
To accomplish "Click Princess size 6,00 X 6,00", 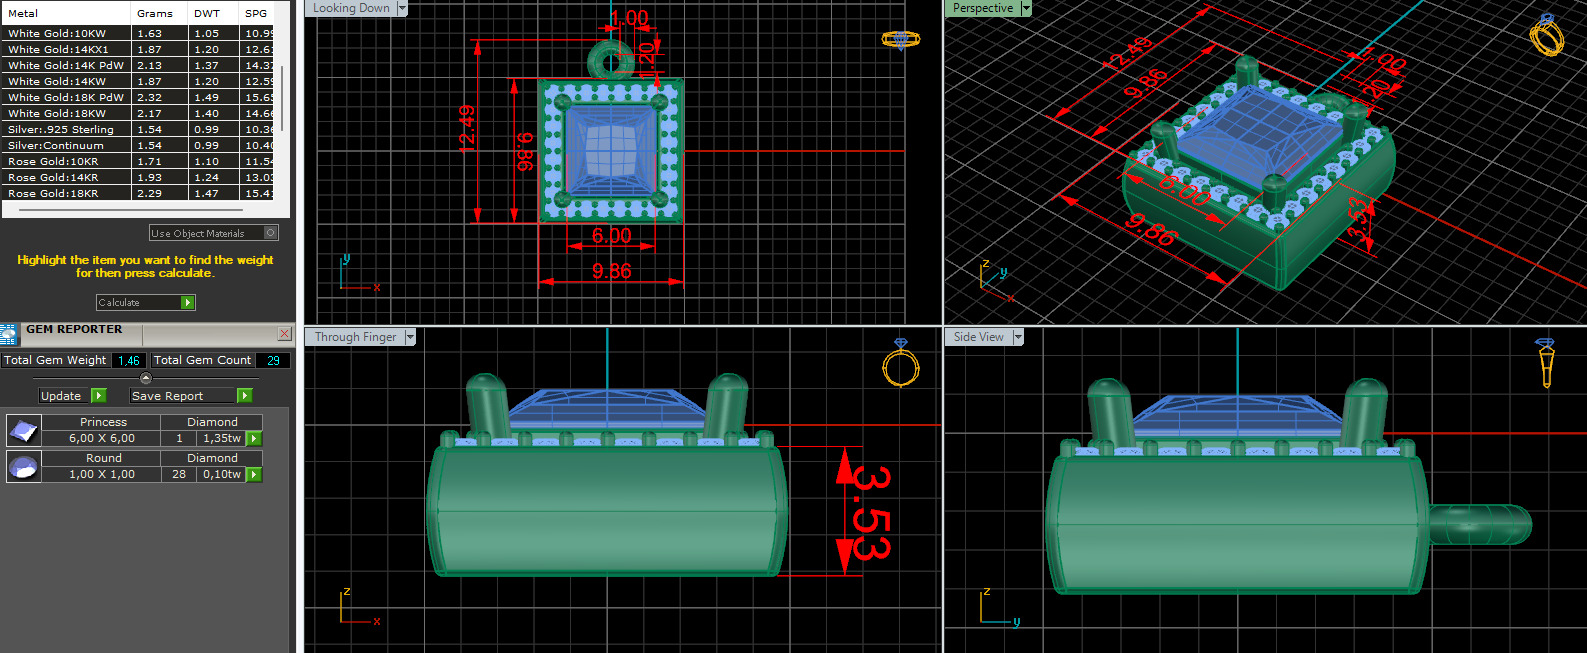I will click(x=102, y=438).
